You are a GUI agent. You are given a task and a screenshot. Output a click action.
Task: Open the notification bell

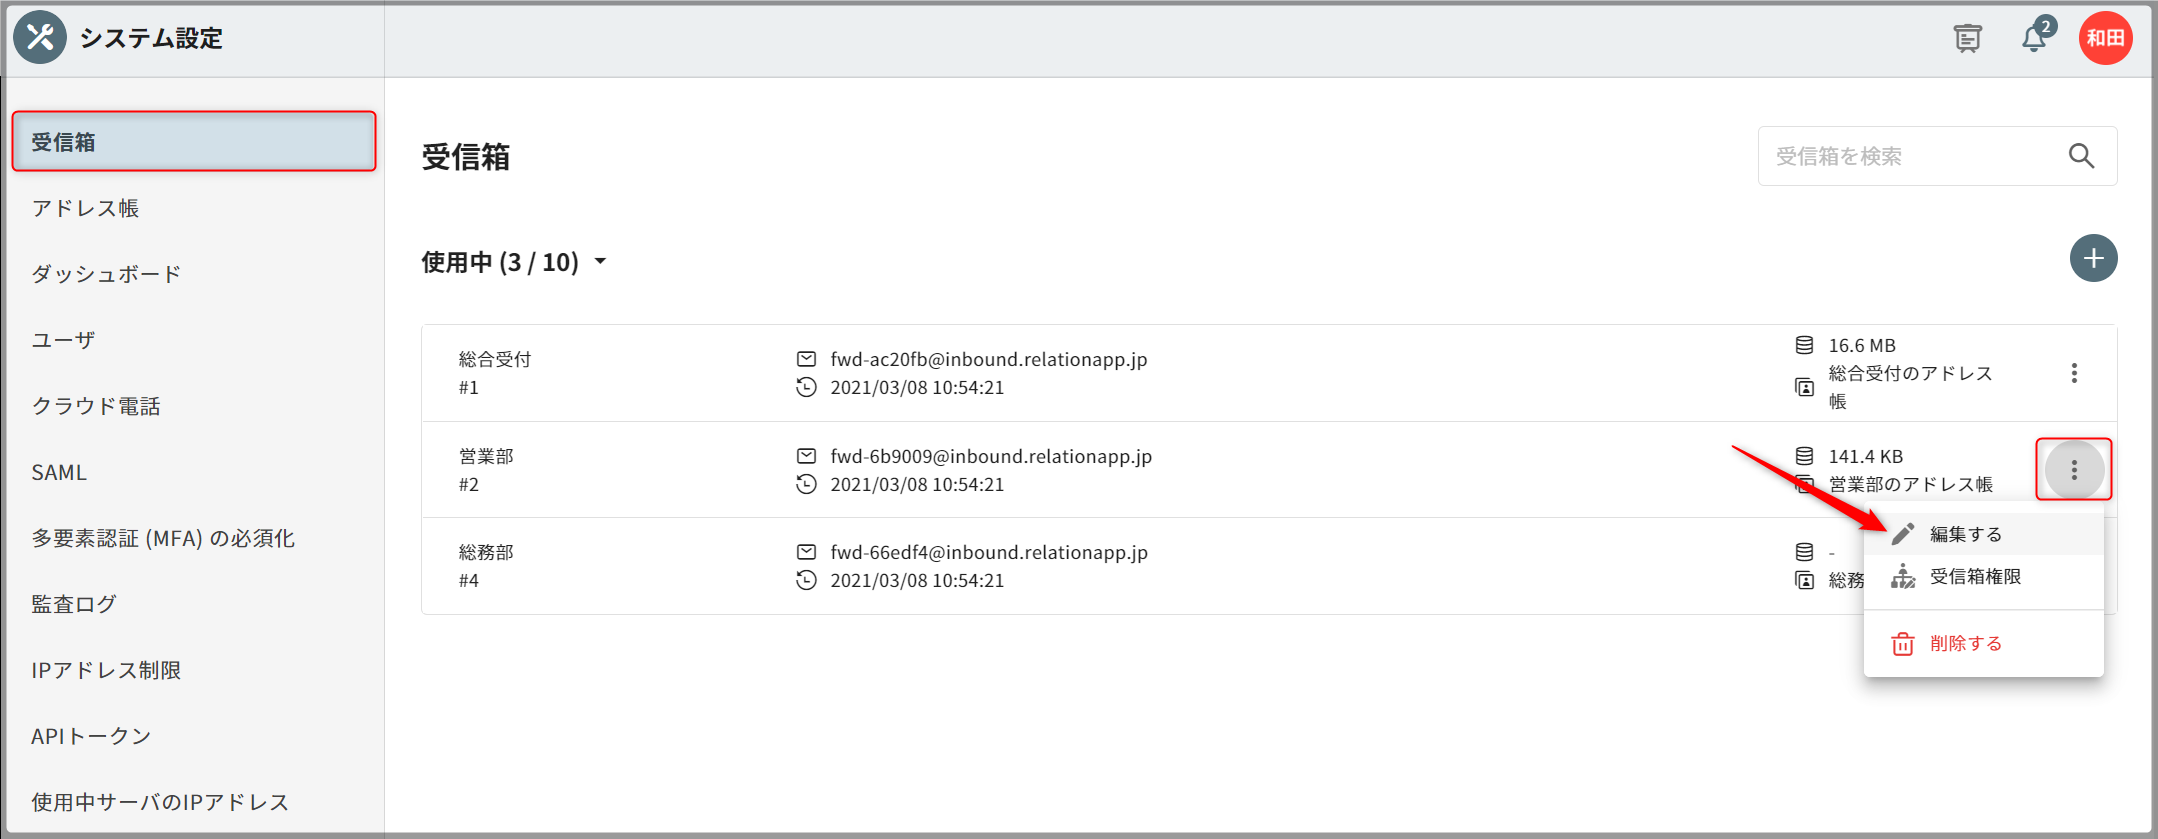(2033, 39)
